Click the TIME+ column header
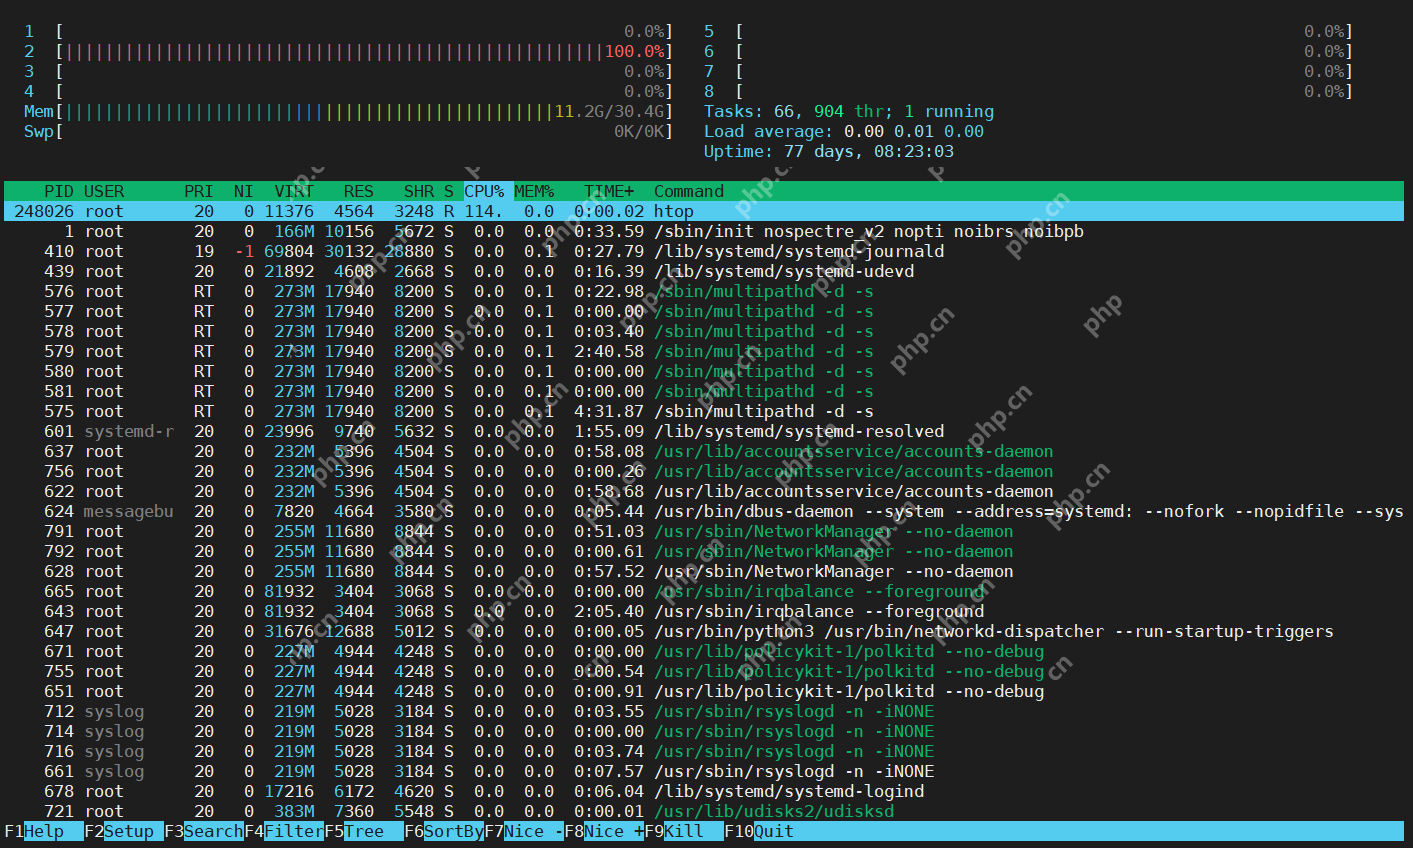 coord(609,191)
